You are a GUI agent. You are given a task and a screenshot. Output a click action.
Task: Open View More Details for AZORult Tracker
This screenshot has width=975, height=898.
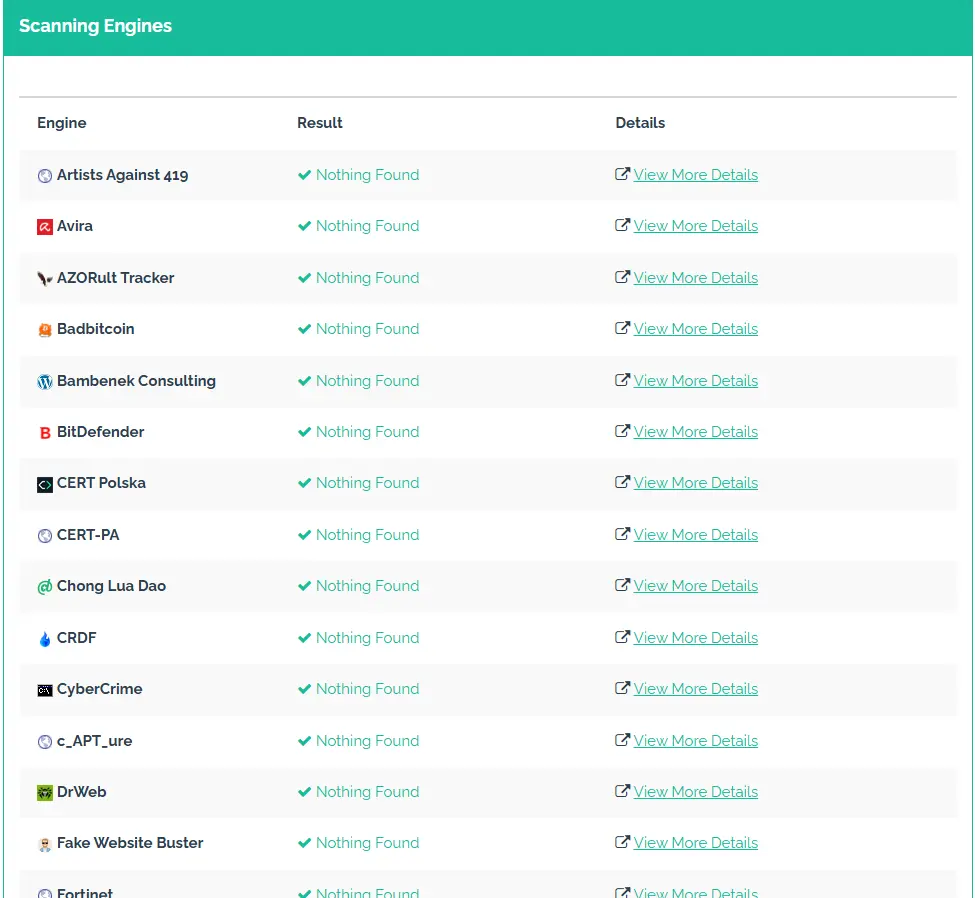pos(696,278)
